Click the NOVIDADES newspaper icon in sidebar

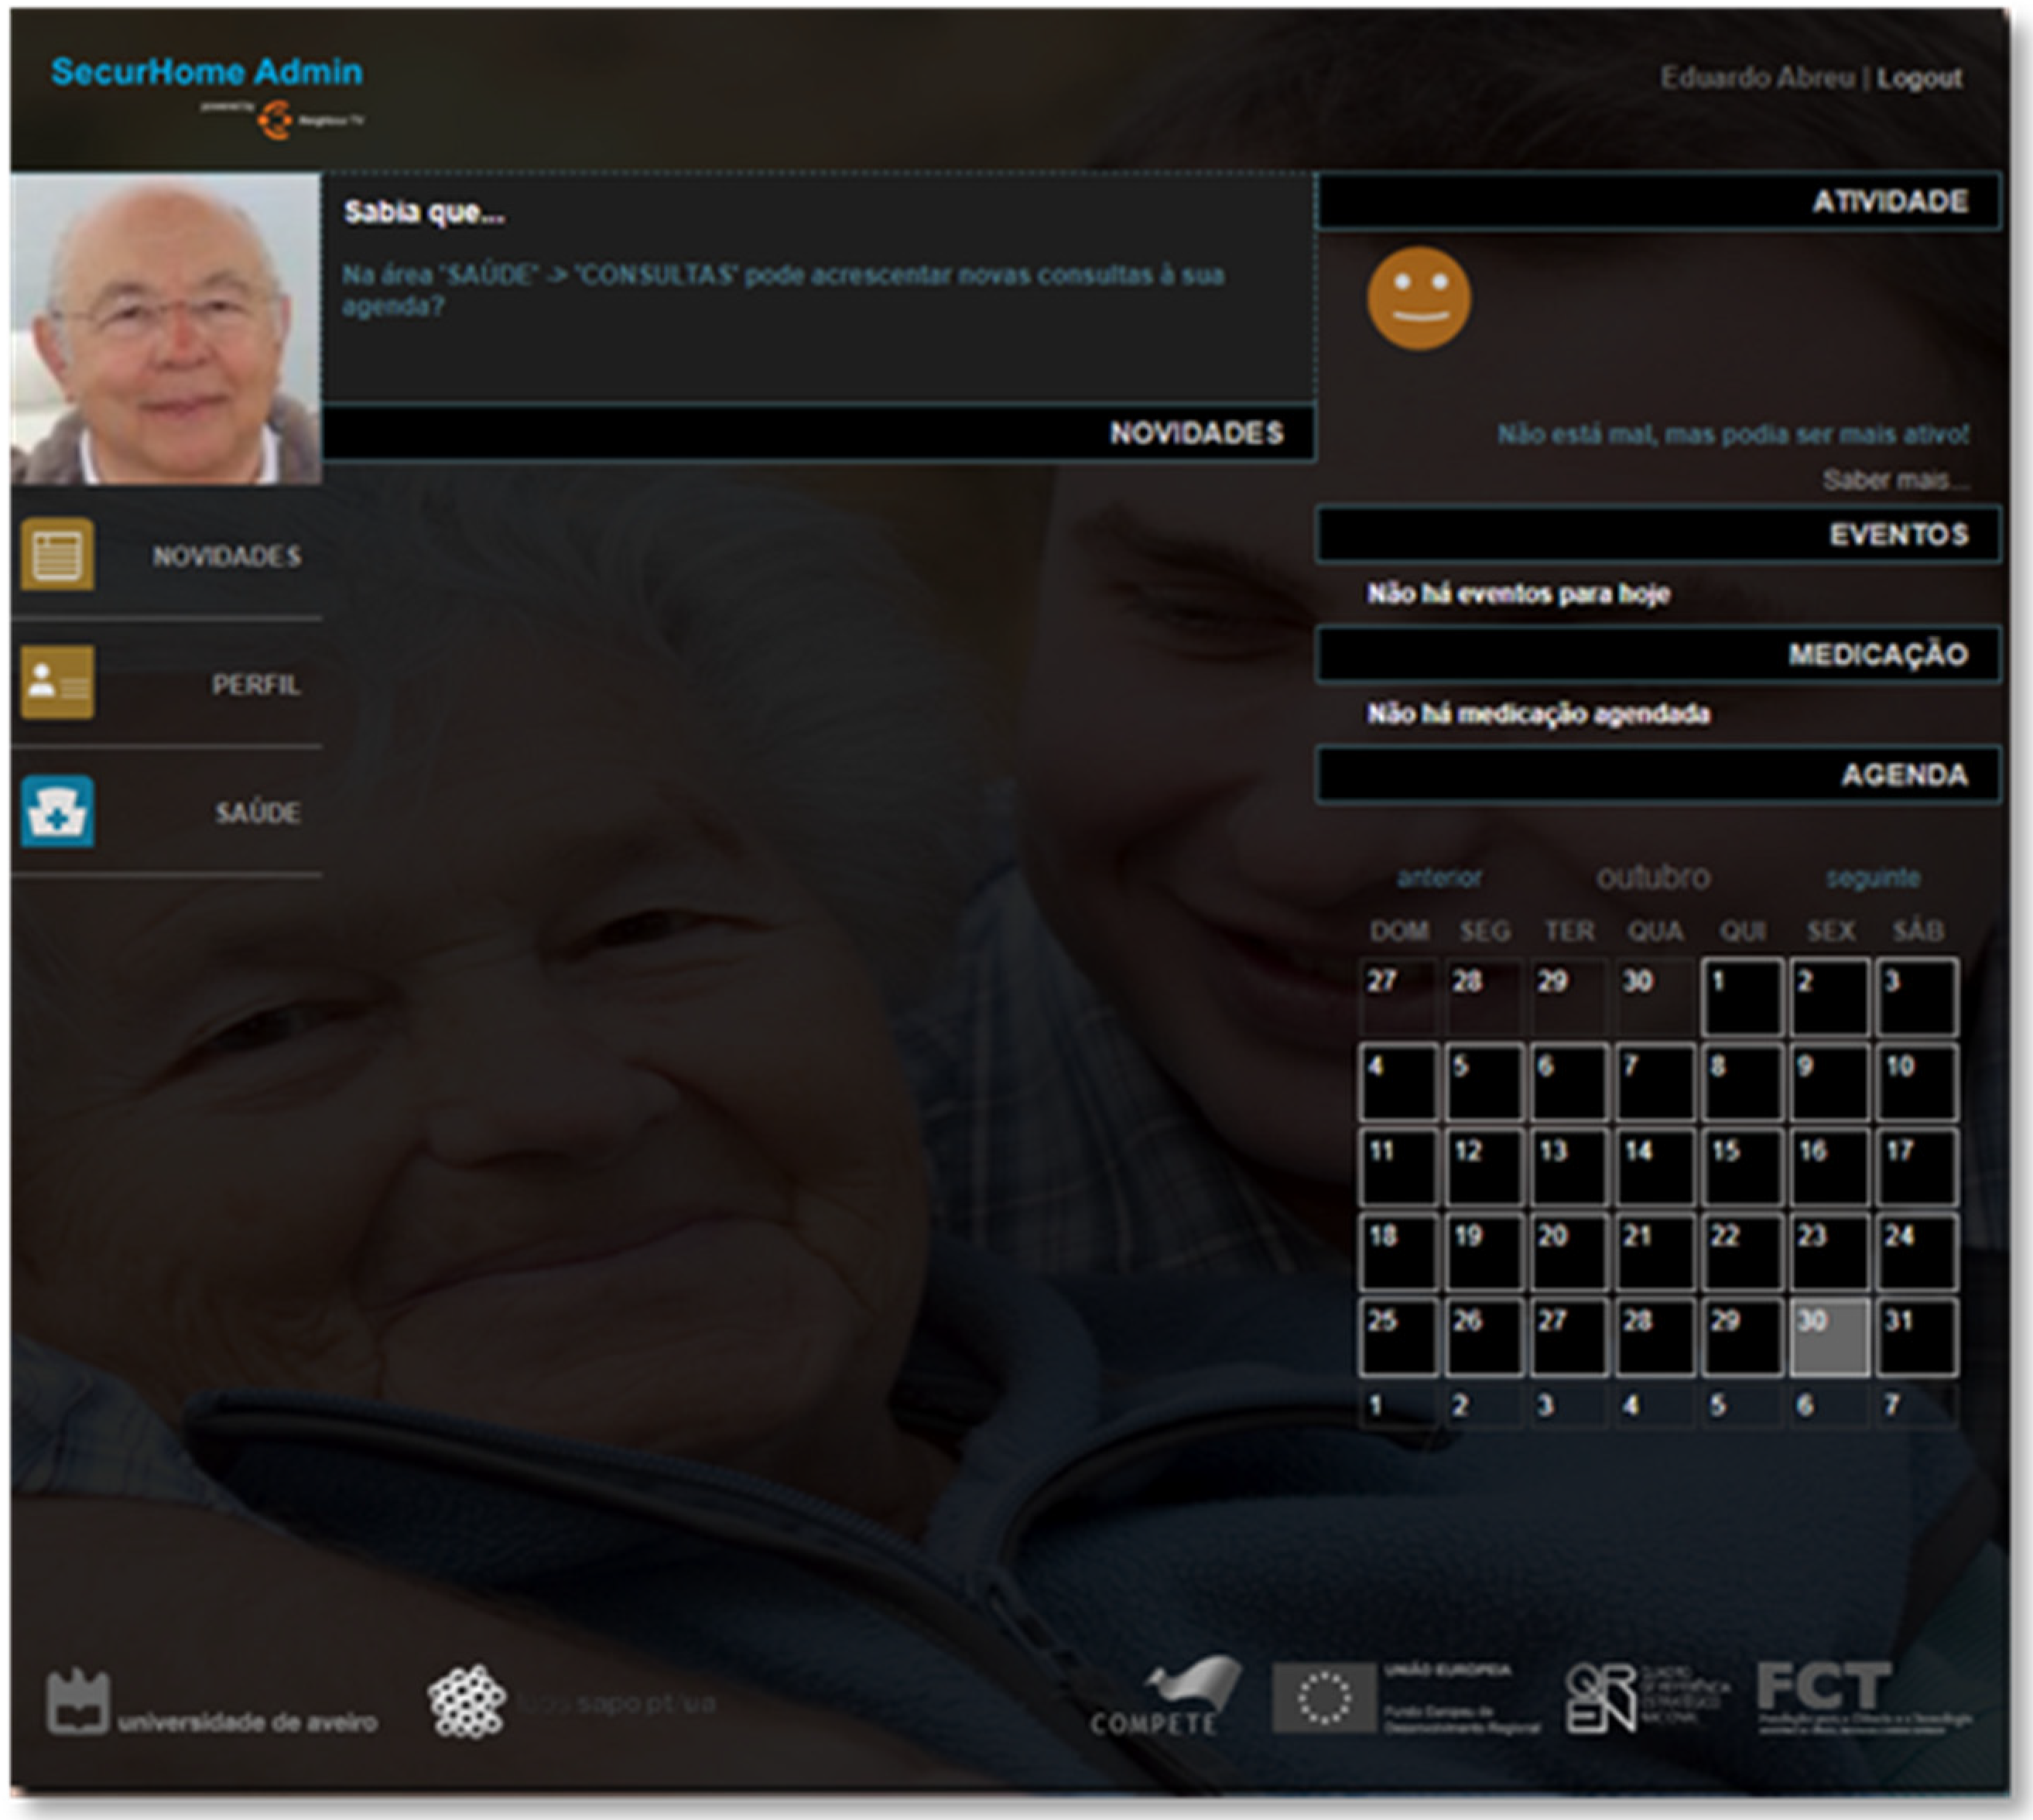pyautogui.click(x=57, y=553)
